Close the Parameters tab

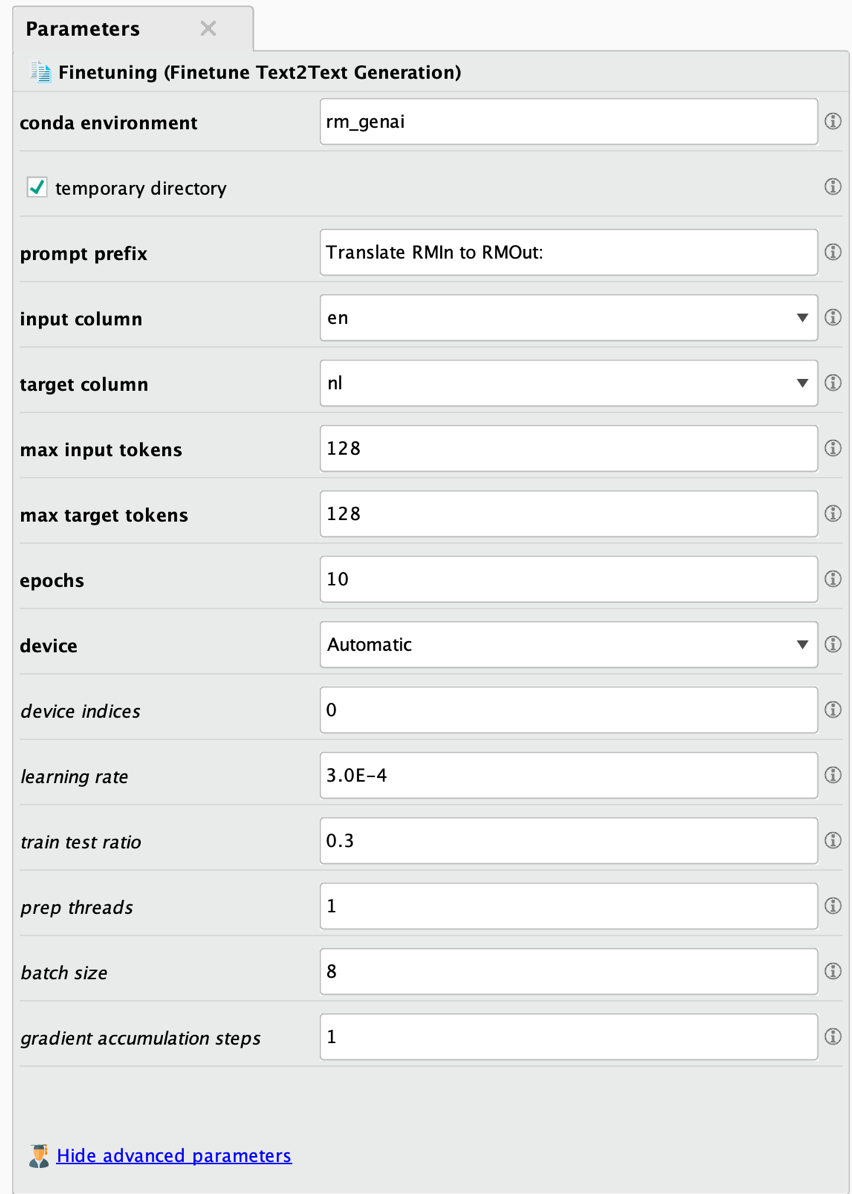pyautogui.click(x=208, y=28)
